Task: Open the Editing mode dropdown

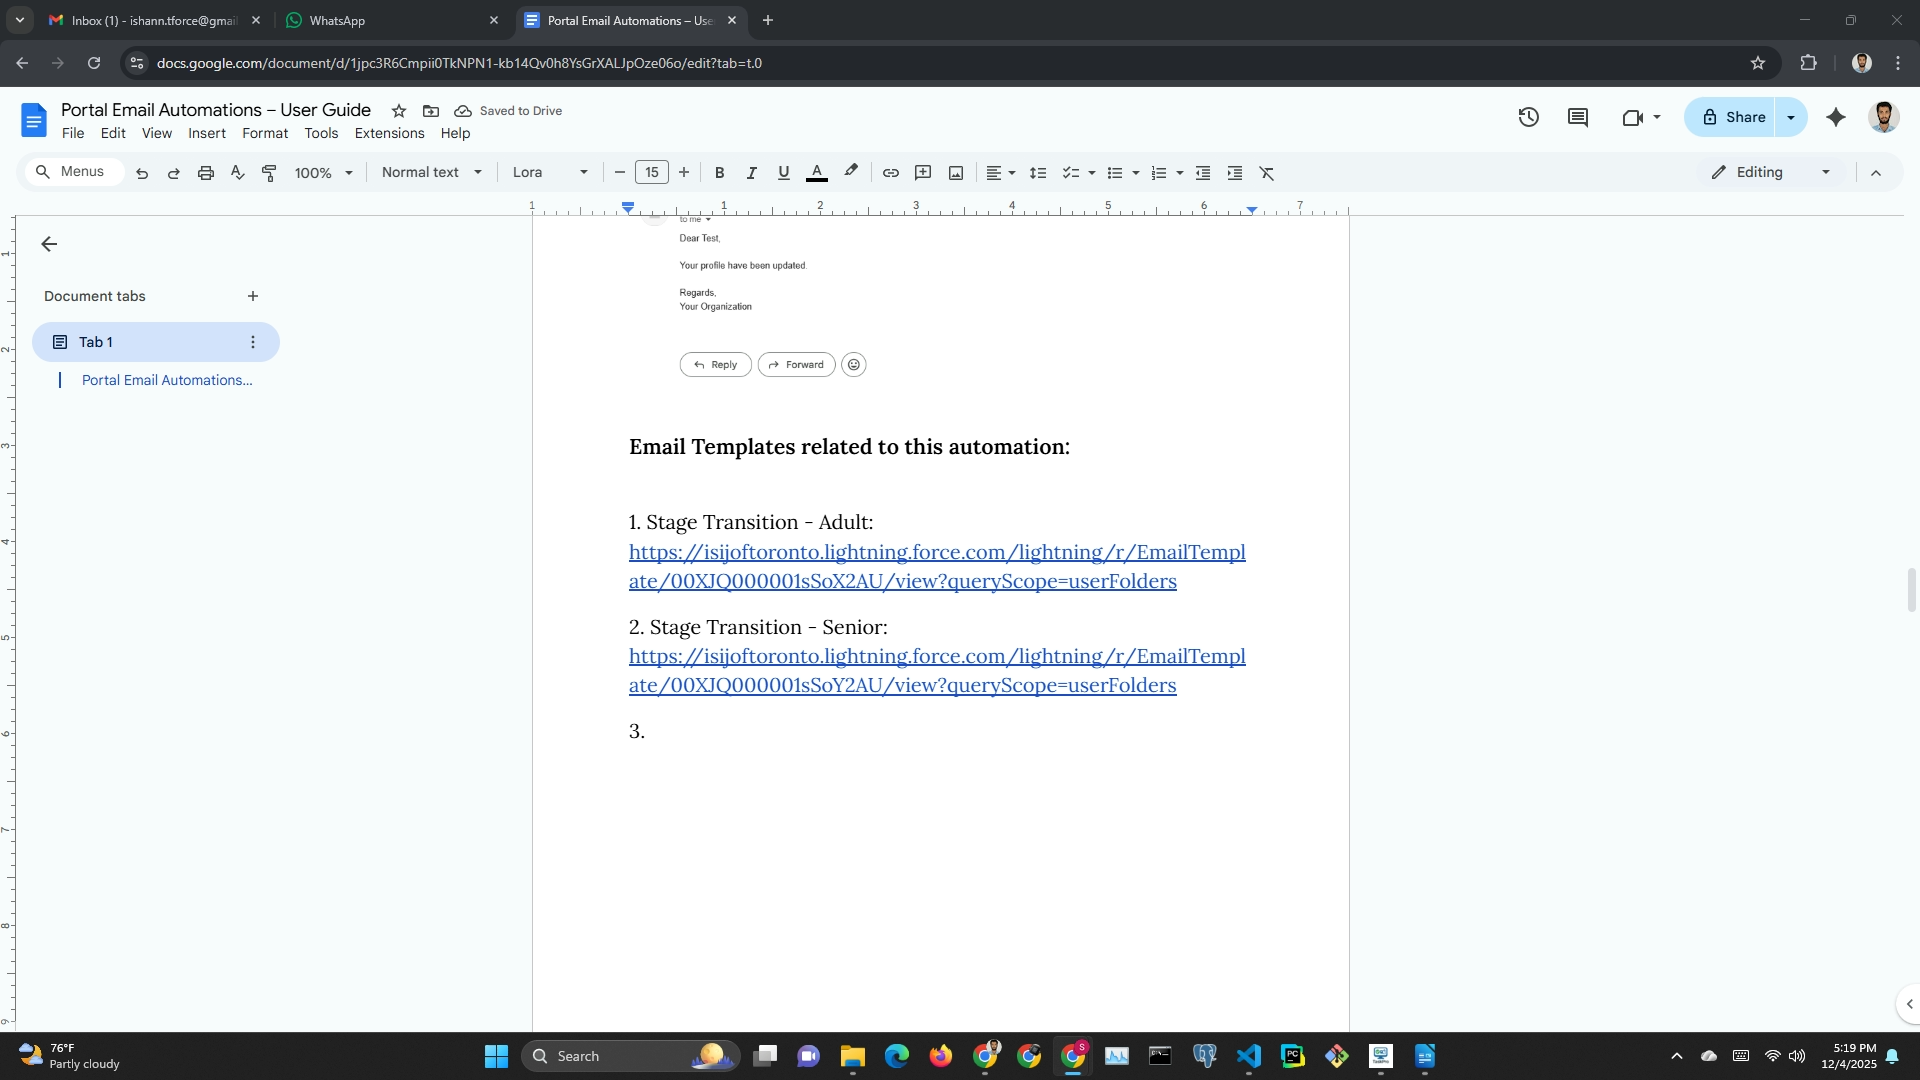Action: pyautogui.click(x=1771, y=173)
